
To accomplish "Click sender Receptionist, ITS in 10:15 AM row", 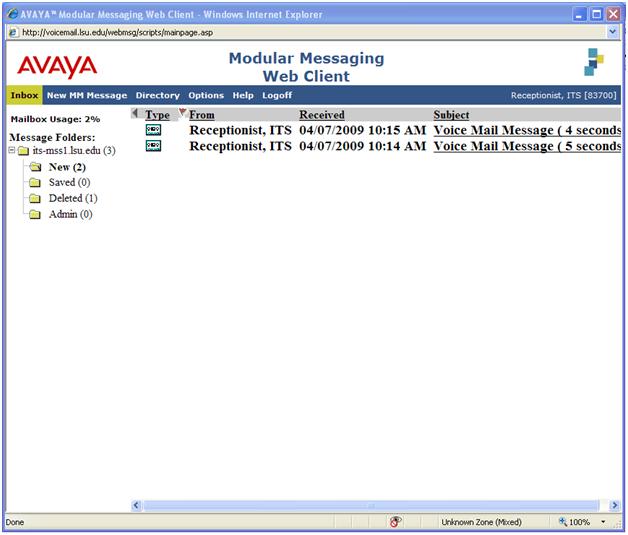I will click(240, 131).
